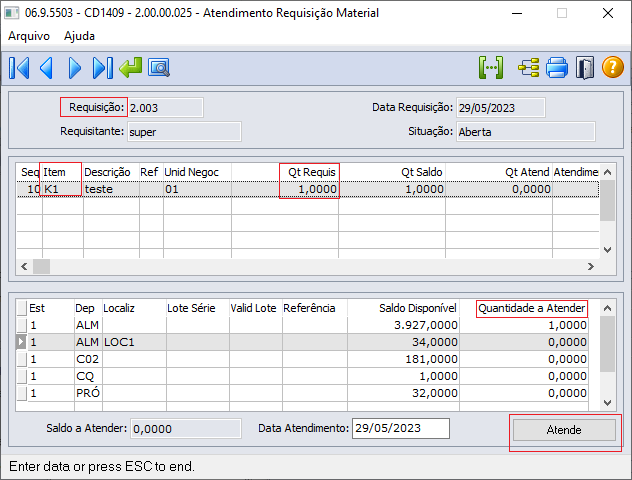Click the Referência column header

tap(314, 308)
